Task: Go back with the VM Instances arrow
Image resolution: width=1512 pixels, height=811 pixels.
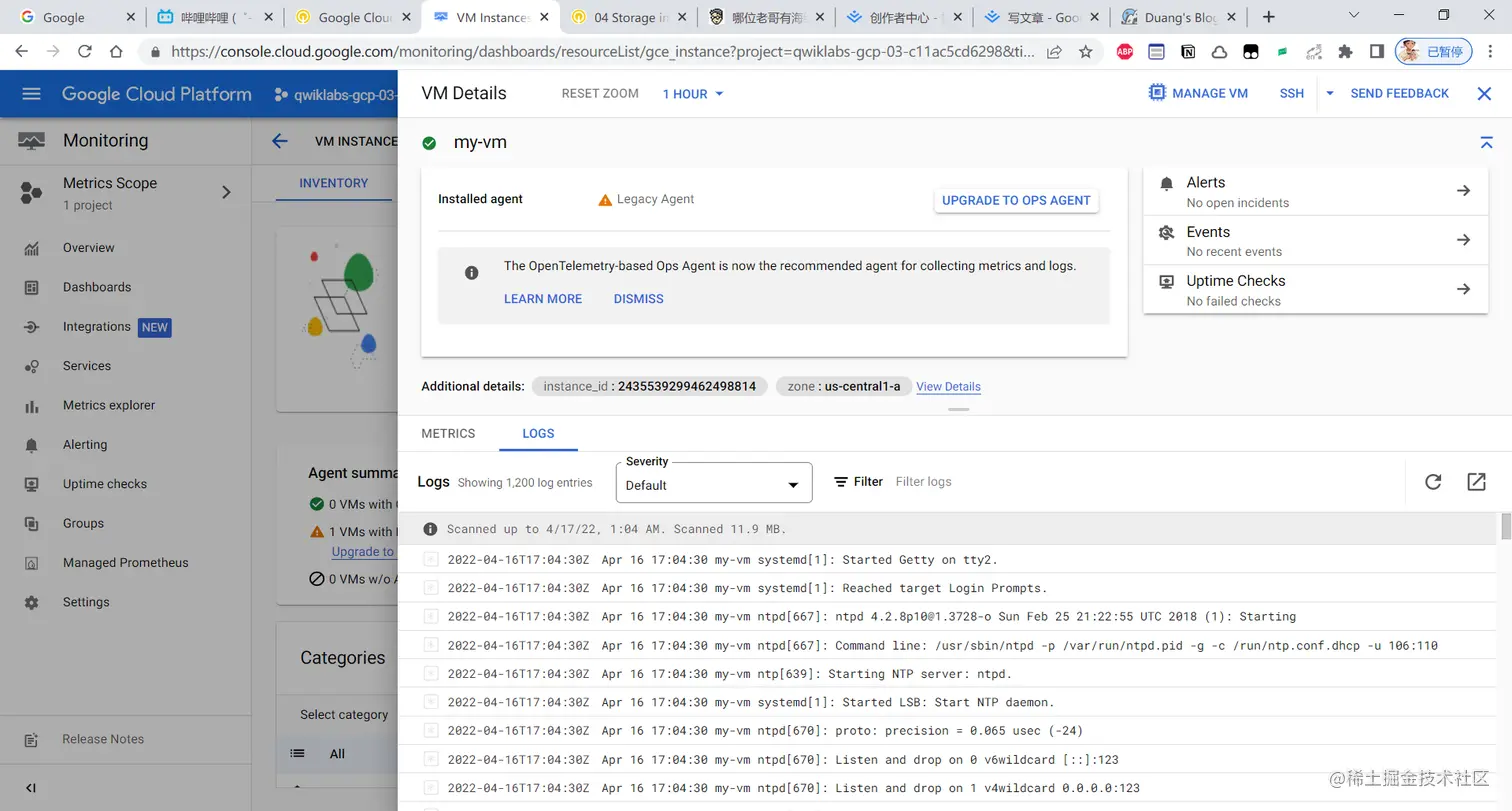Action: click(280, 141)
